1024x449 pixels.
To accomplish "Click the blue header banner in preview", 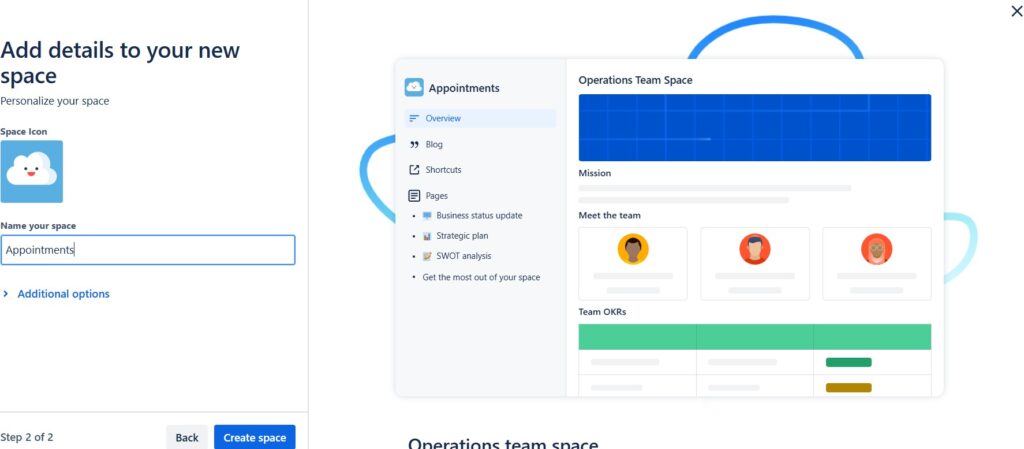I will click(x=755, y=127).
